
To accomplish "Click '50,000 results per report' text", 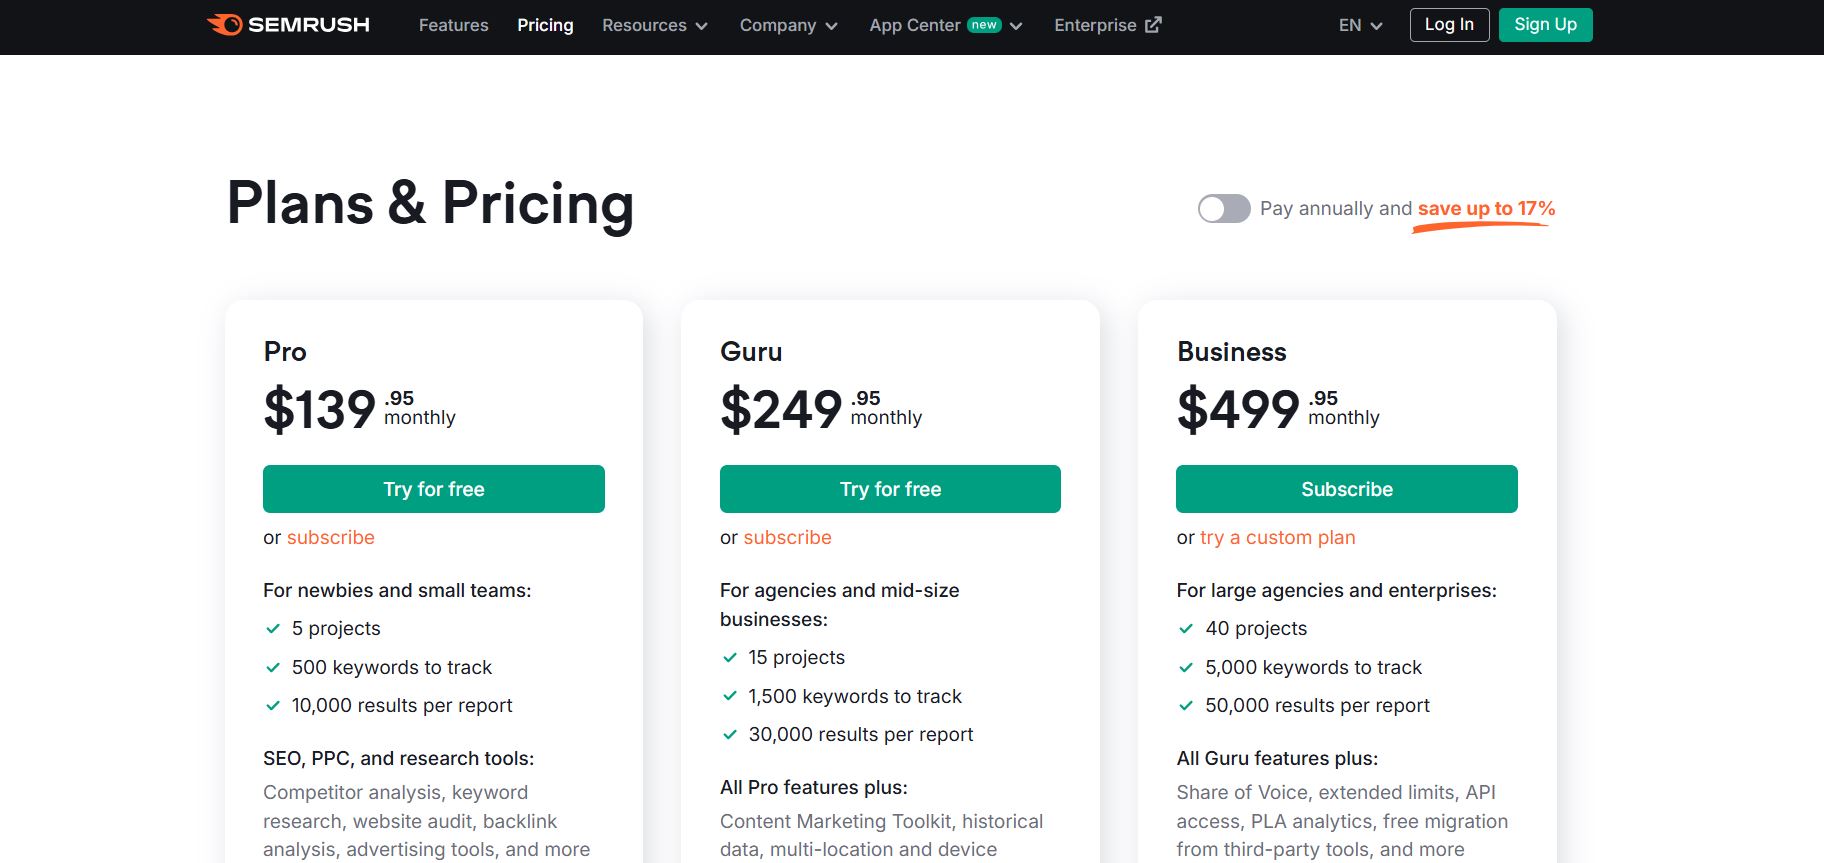I will [x=1317, y=705].
